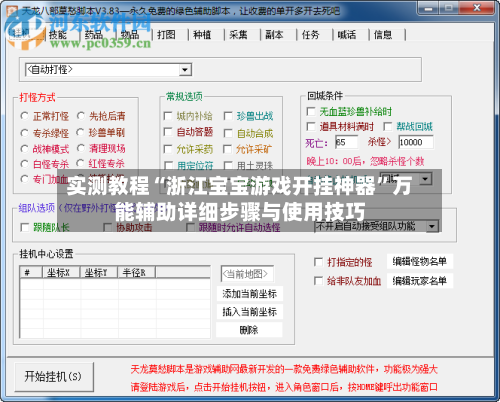Viewport: 500px width, 402px height.
Task: Open the 种植 tab
Action: point(202,35)
